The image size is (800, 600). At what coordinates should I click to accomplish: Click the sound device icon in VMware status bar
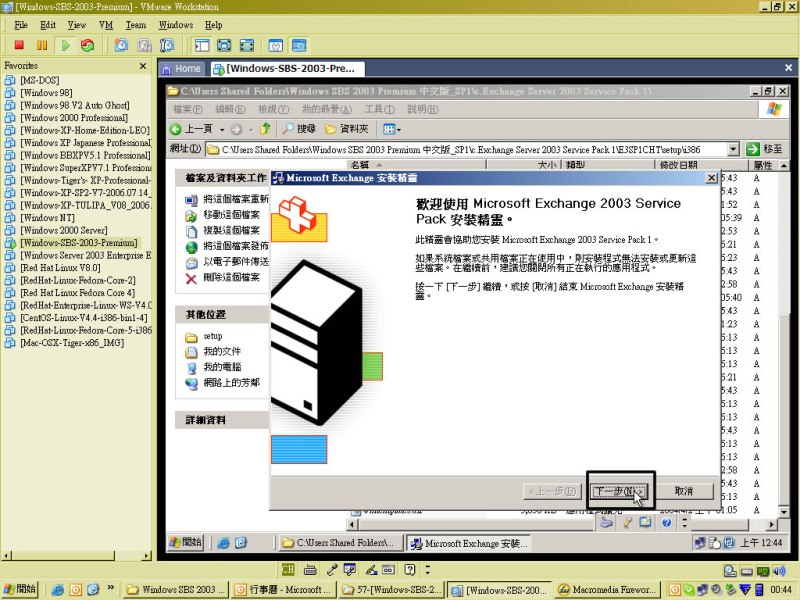pos(779,571)
